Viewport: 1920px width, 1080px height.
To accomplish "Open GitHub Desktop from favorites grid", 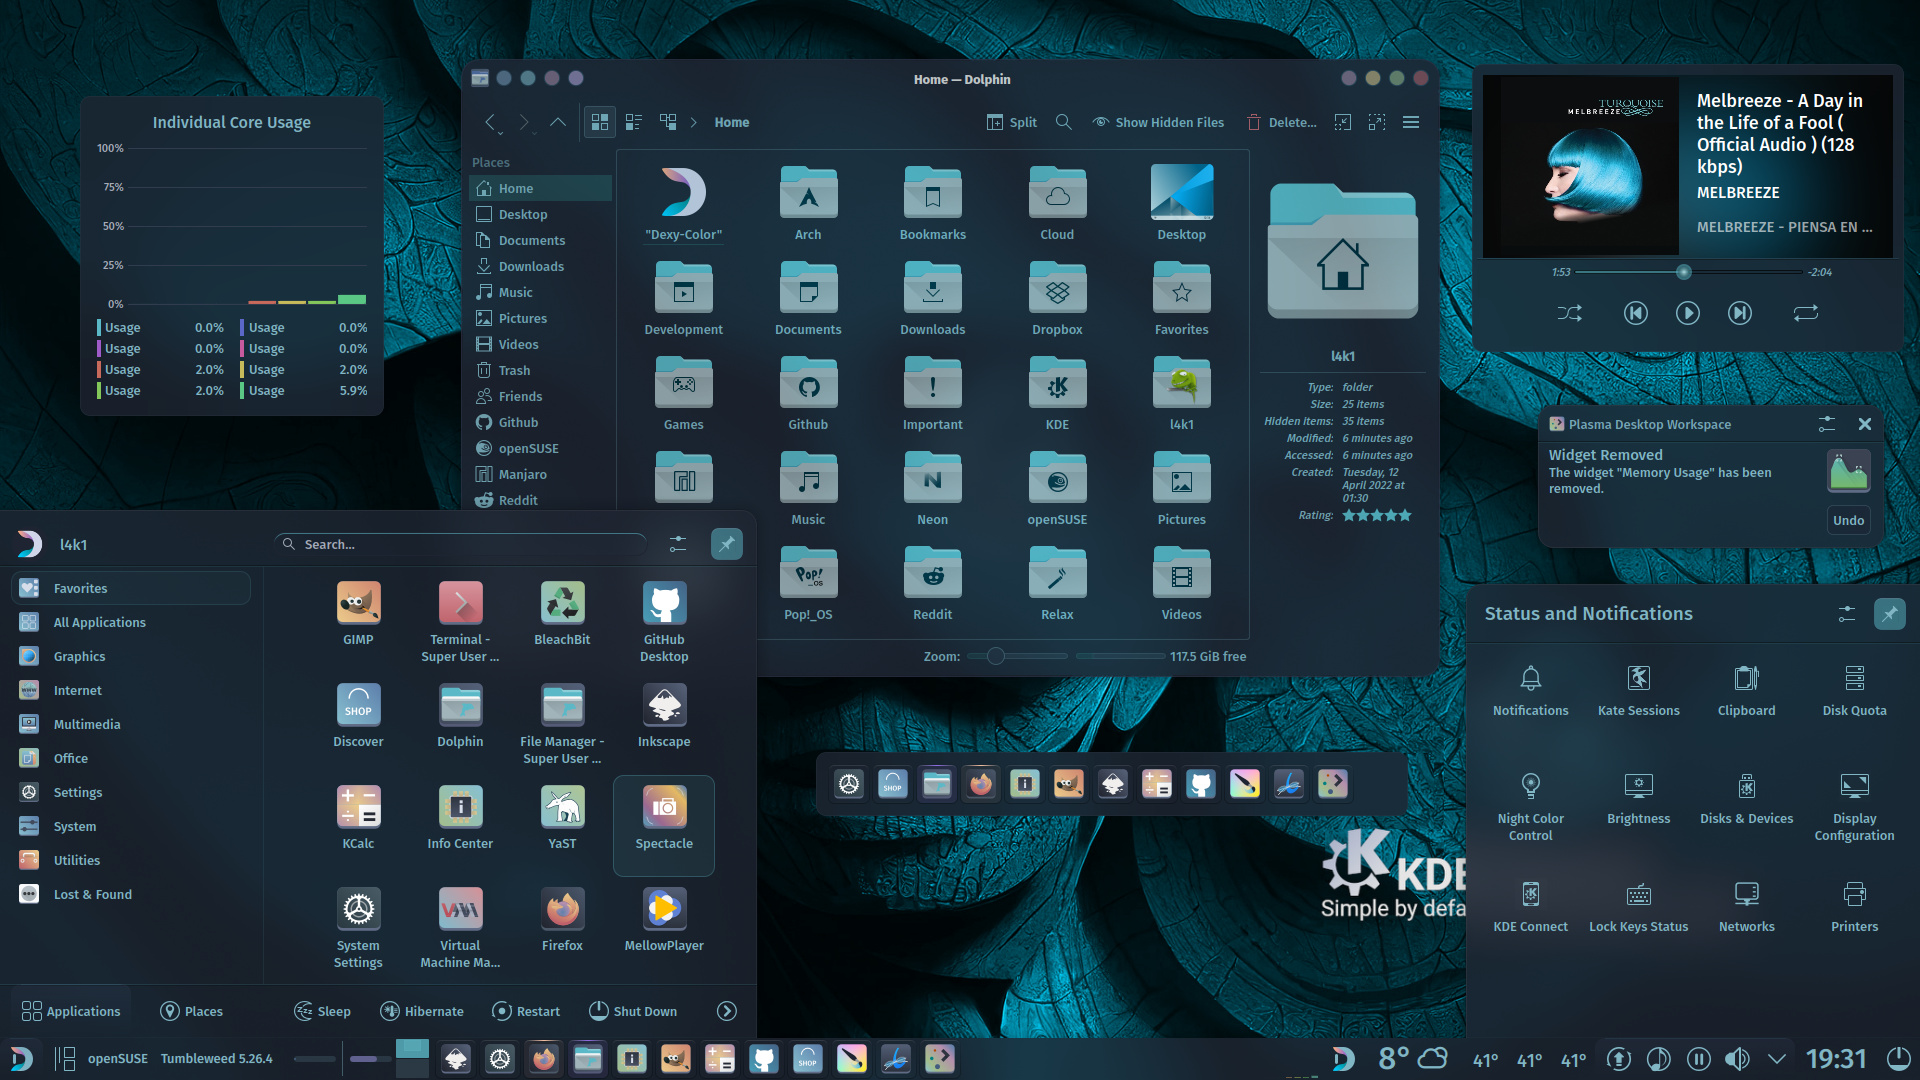I will coord(664,621).
